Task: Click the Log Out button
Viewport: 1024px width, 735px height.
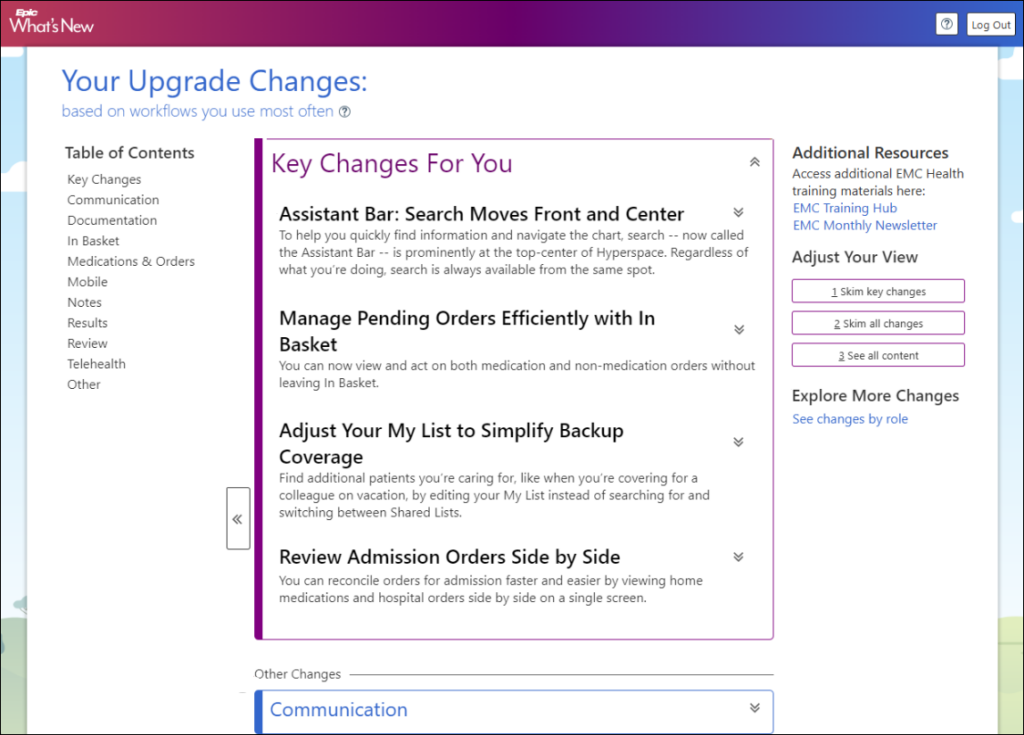Action: 990,24
